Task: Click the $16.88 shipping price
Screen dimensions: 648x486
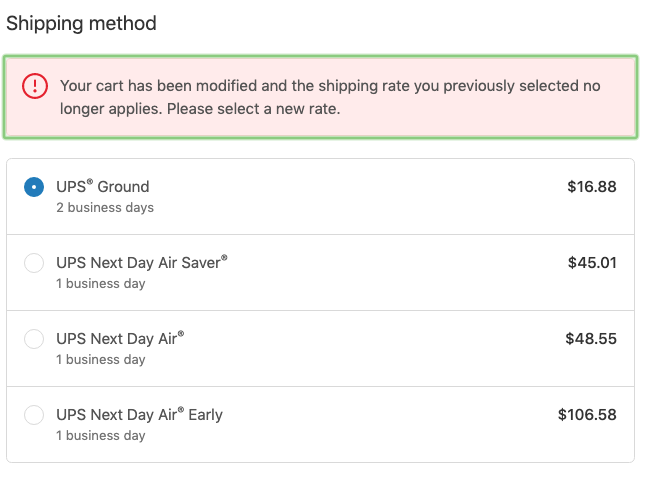Action: click(592, 186)
